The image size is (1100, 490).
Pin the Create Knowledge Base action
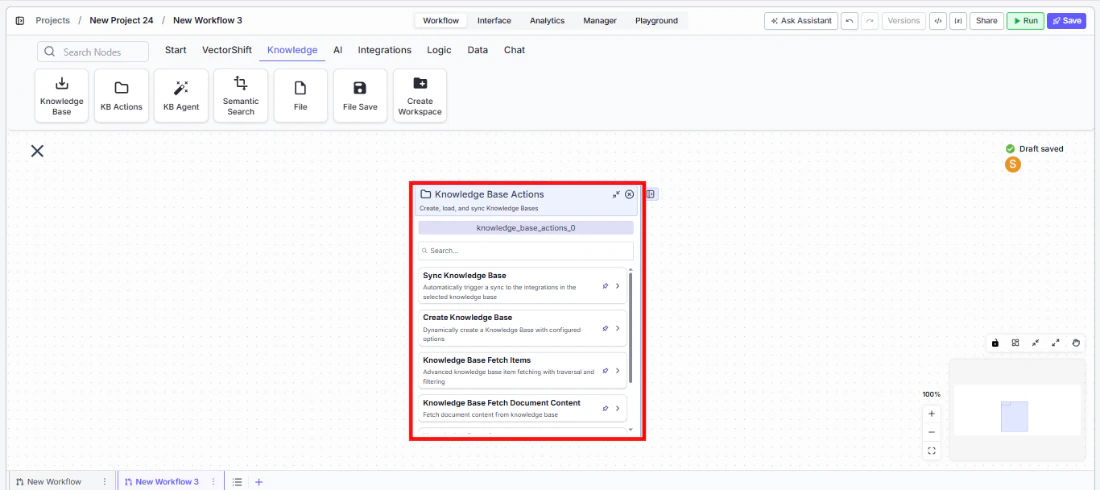605,328
